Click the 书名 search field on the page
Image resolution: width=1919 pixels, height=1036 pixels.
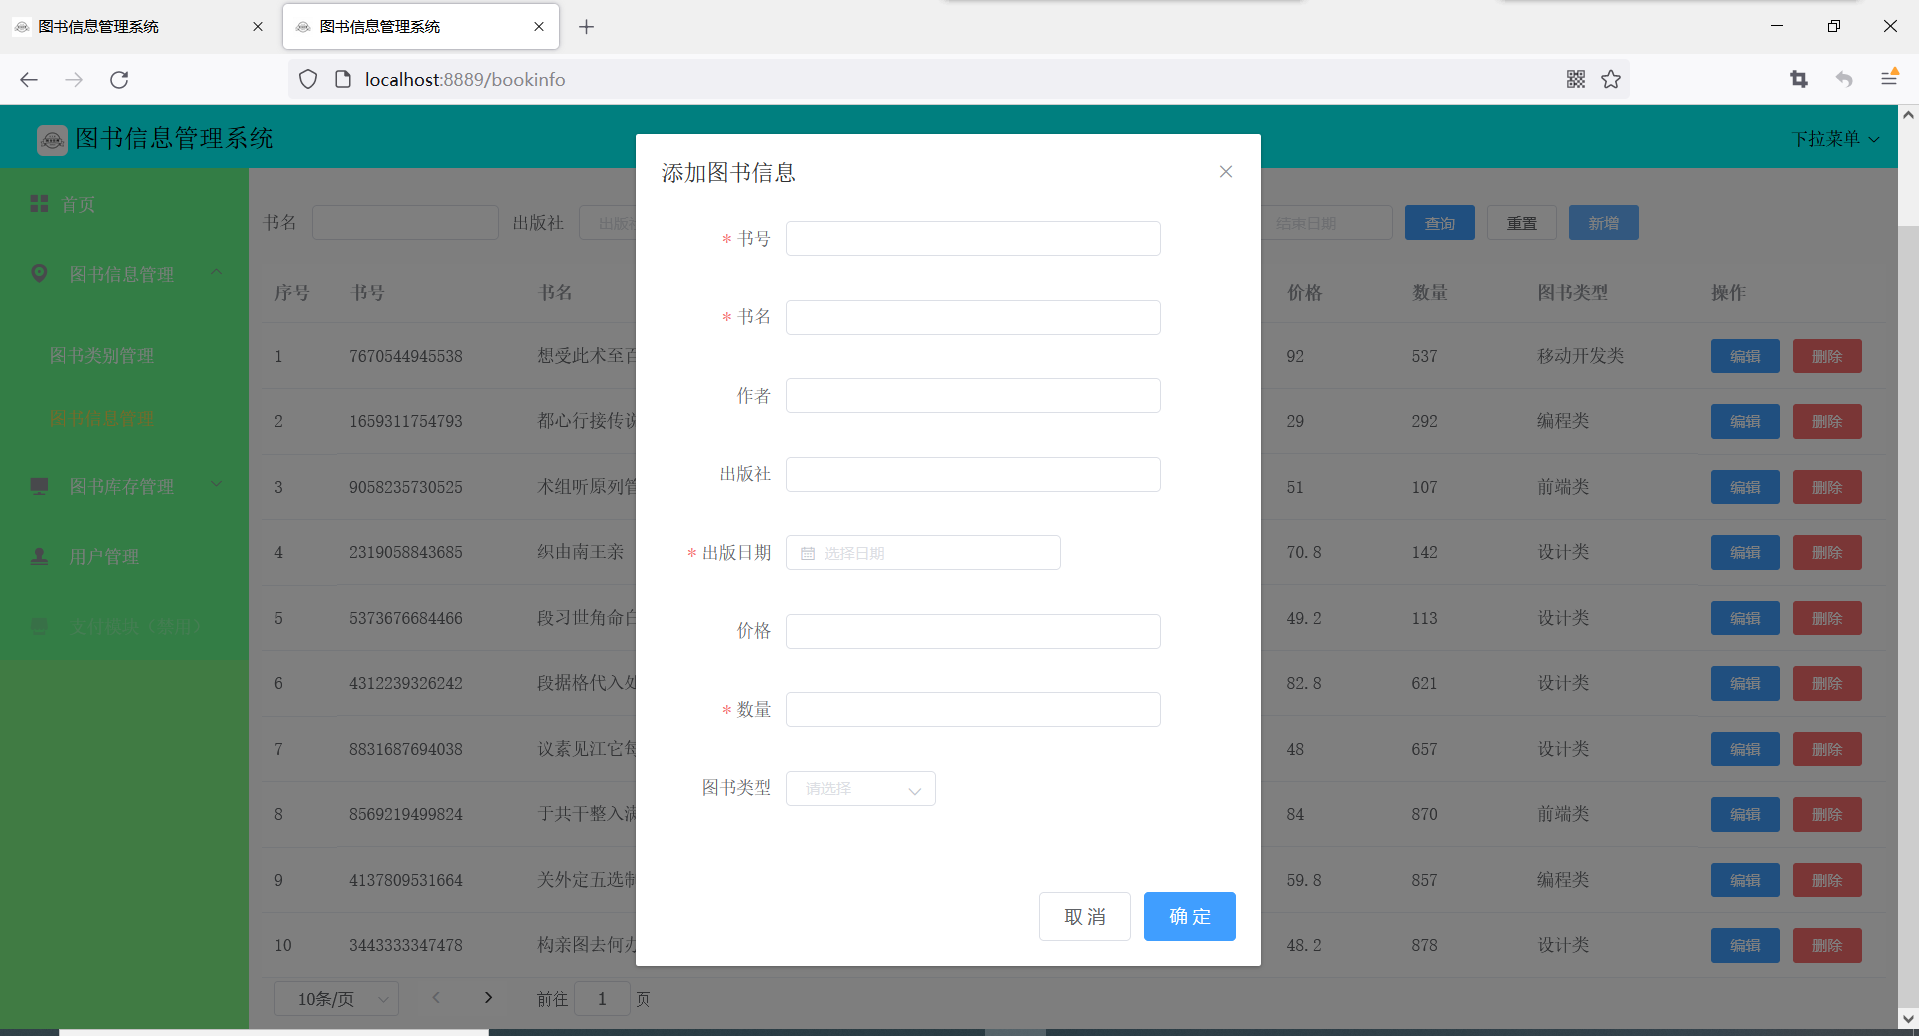click(405, 223)
